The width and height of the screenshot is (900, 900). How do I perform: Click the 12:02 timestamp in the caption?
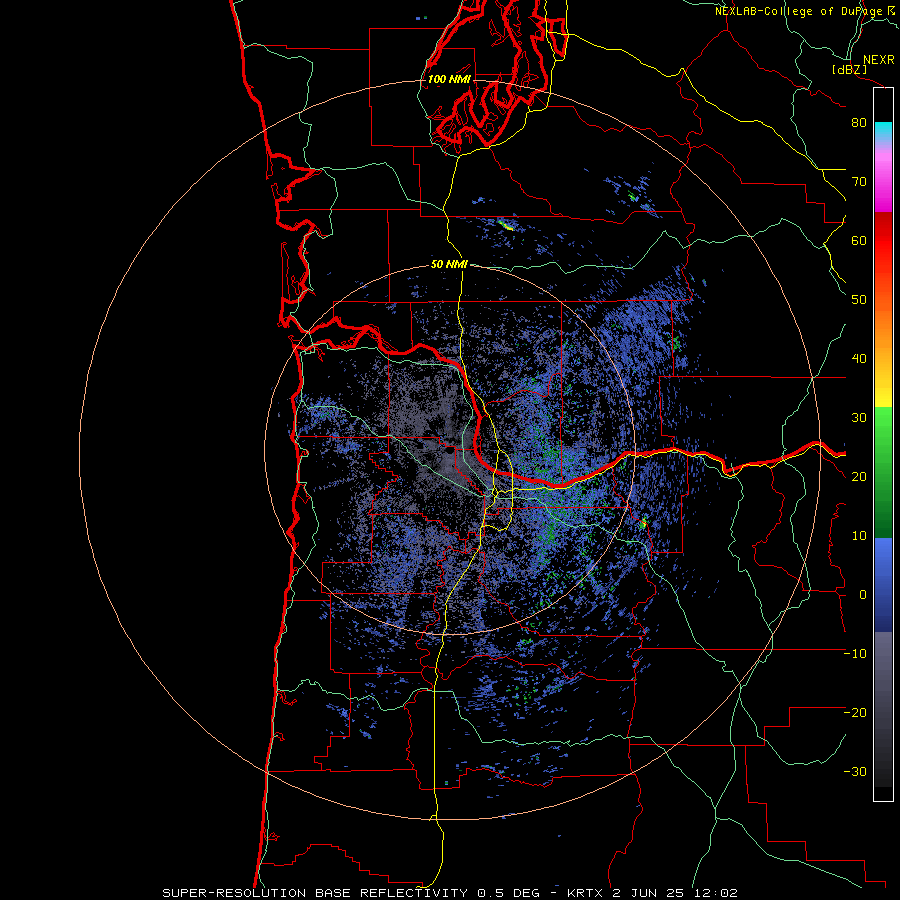(x=715, y=893)
